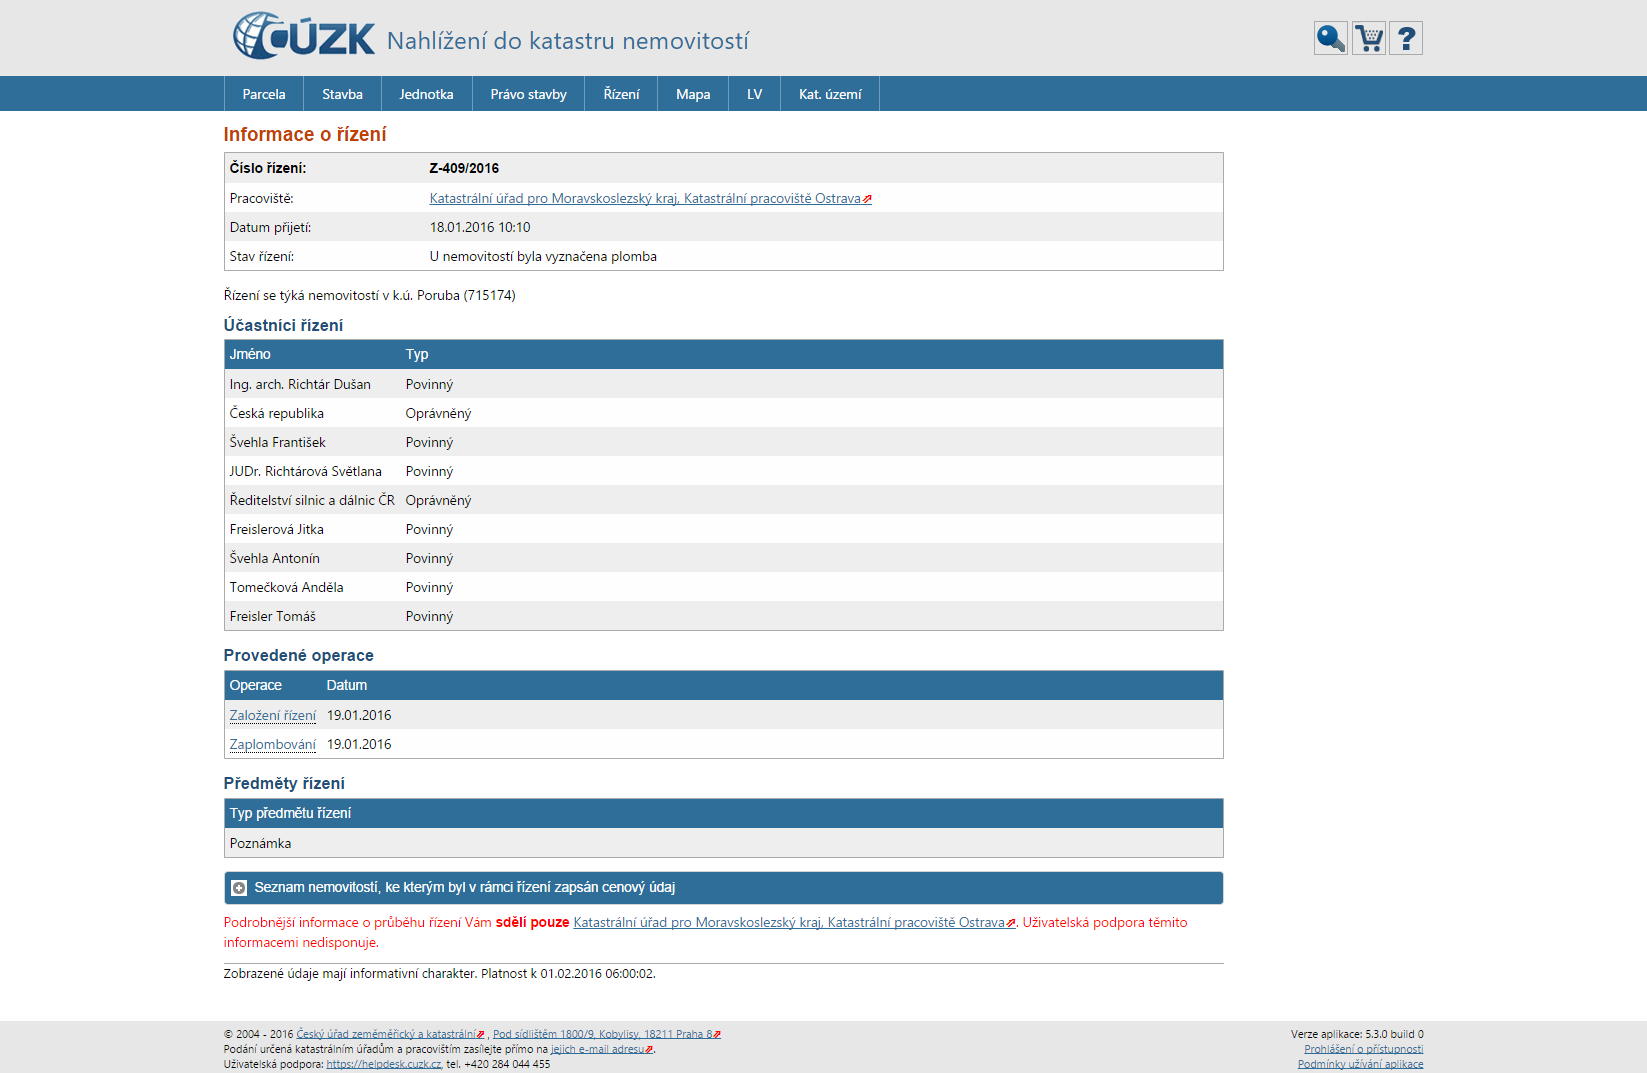Switch to the Stavba tab

point(342,94)
